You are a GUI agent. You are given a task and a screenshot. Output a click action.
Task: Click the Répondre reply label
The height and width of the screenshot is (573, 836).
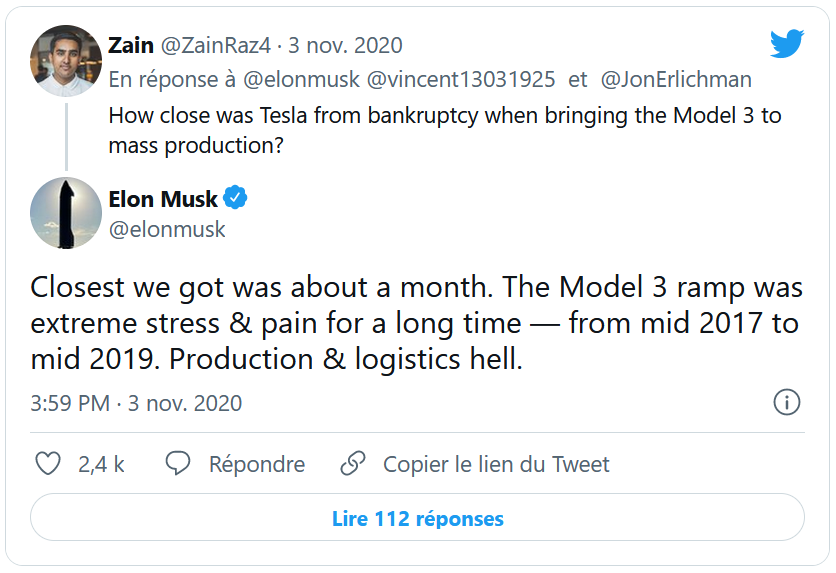tap(256, 464)
